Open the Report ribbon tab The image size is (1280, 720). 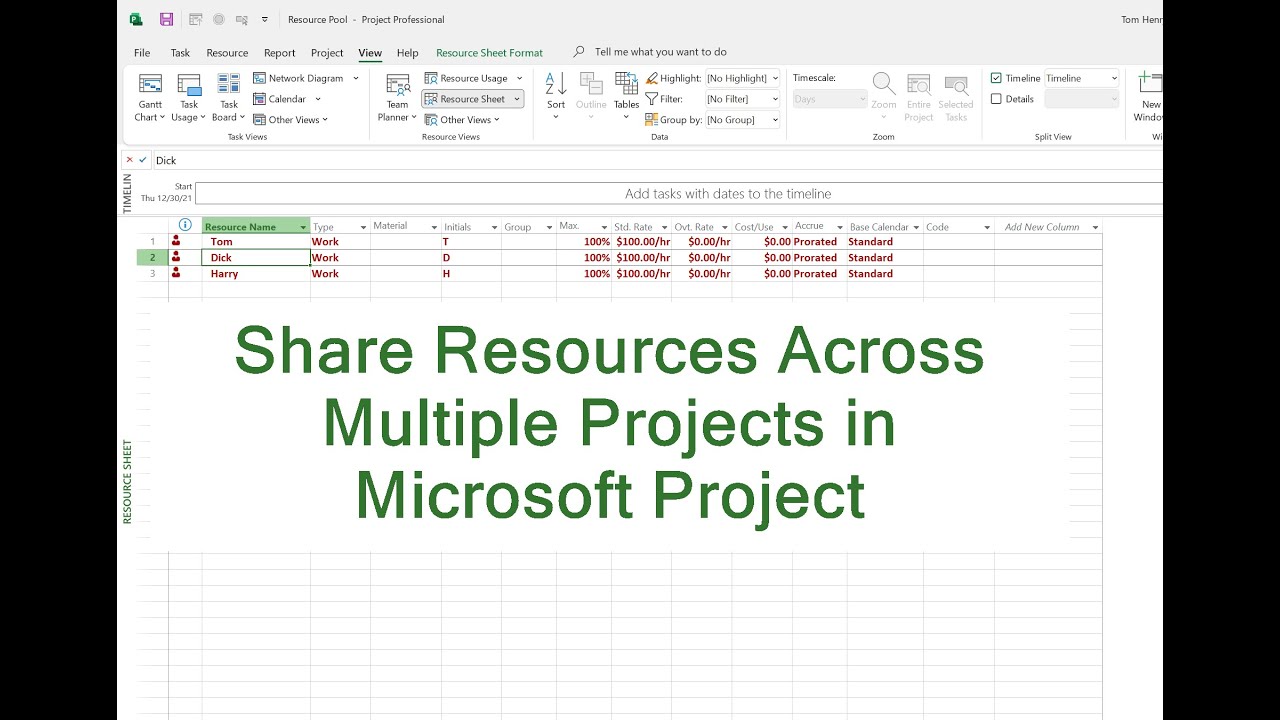(280, 53)
